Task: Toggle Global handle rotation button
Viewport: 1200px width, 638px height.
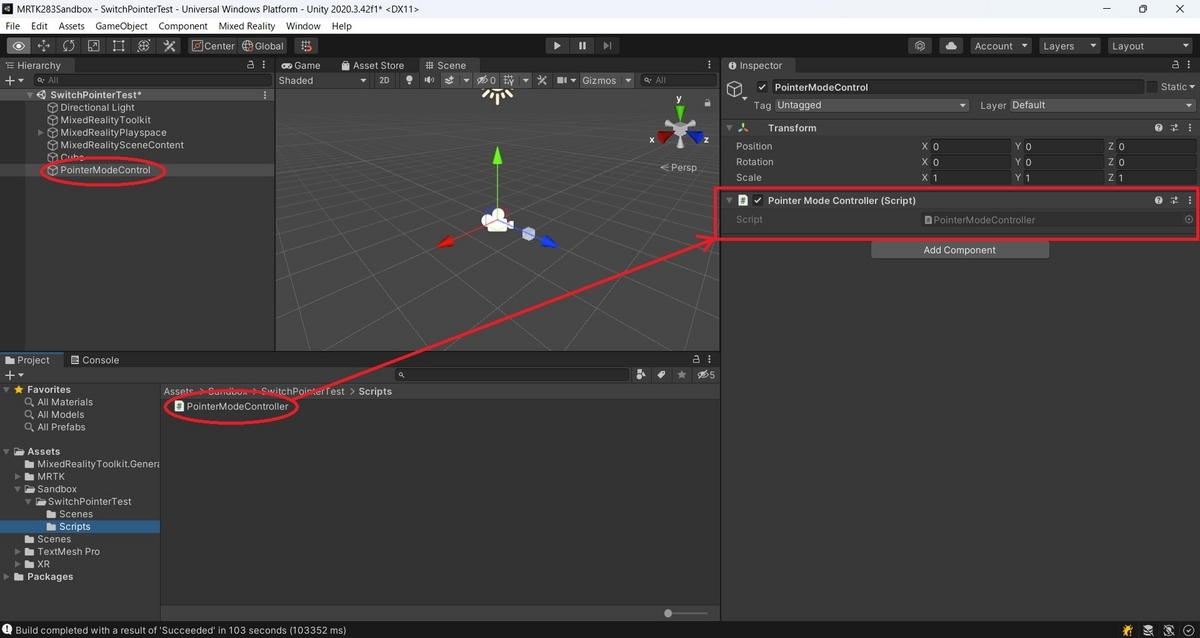Action: (263, 46)
